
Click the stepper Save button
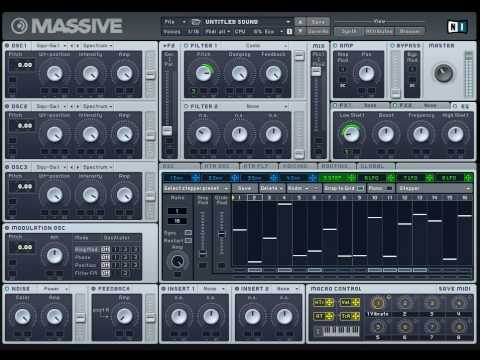(x=244, y=188)
